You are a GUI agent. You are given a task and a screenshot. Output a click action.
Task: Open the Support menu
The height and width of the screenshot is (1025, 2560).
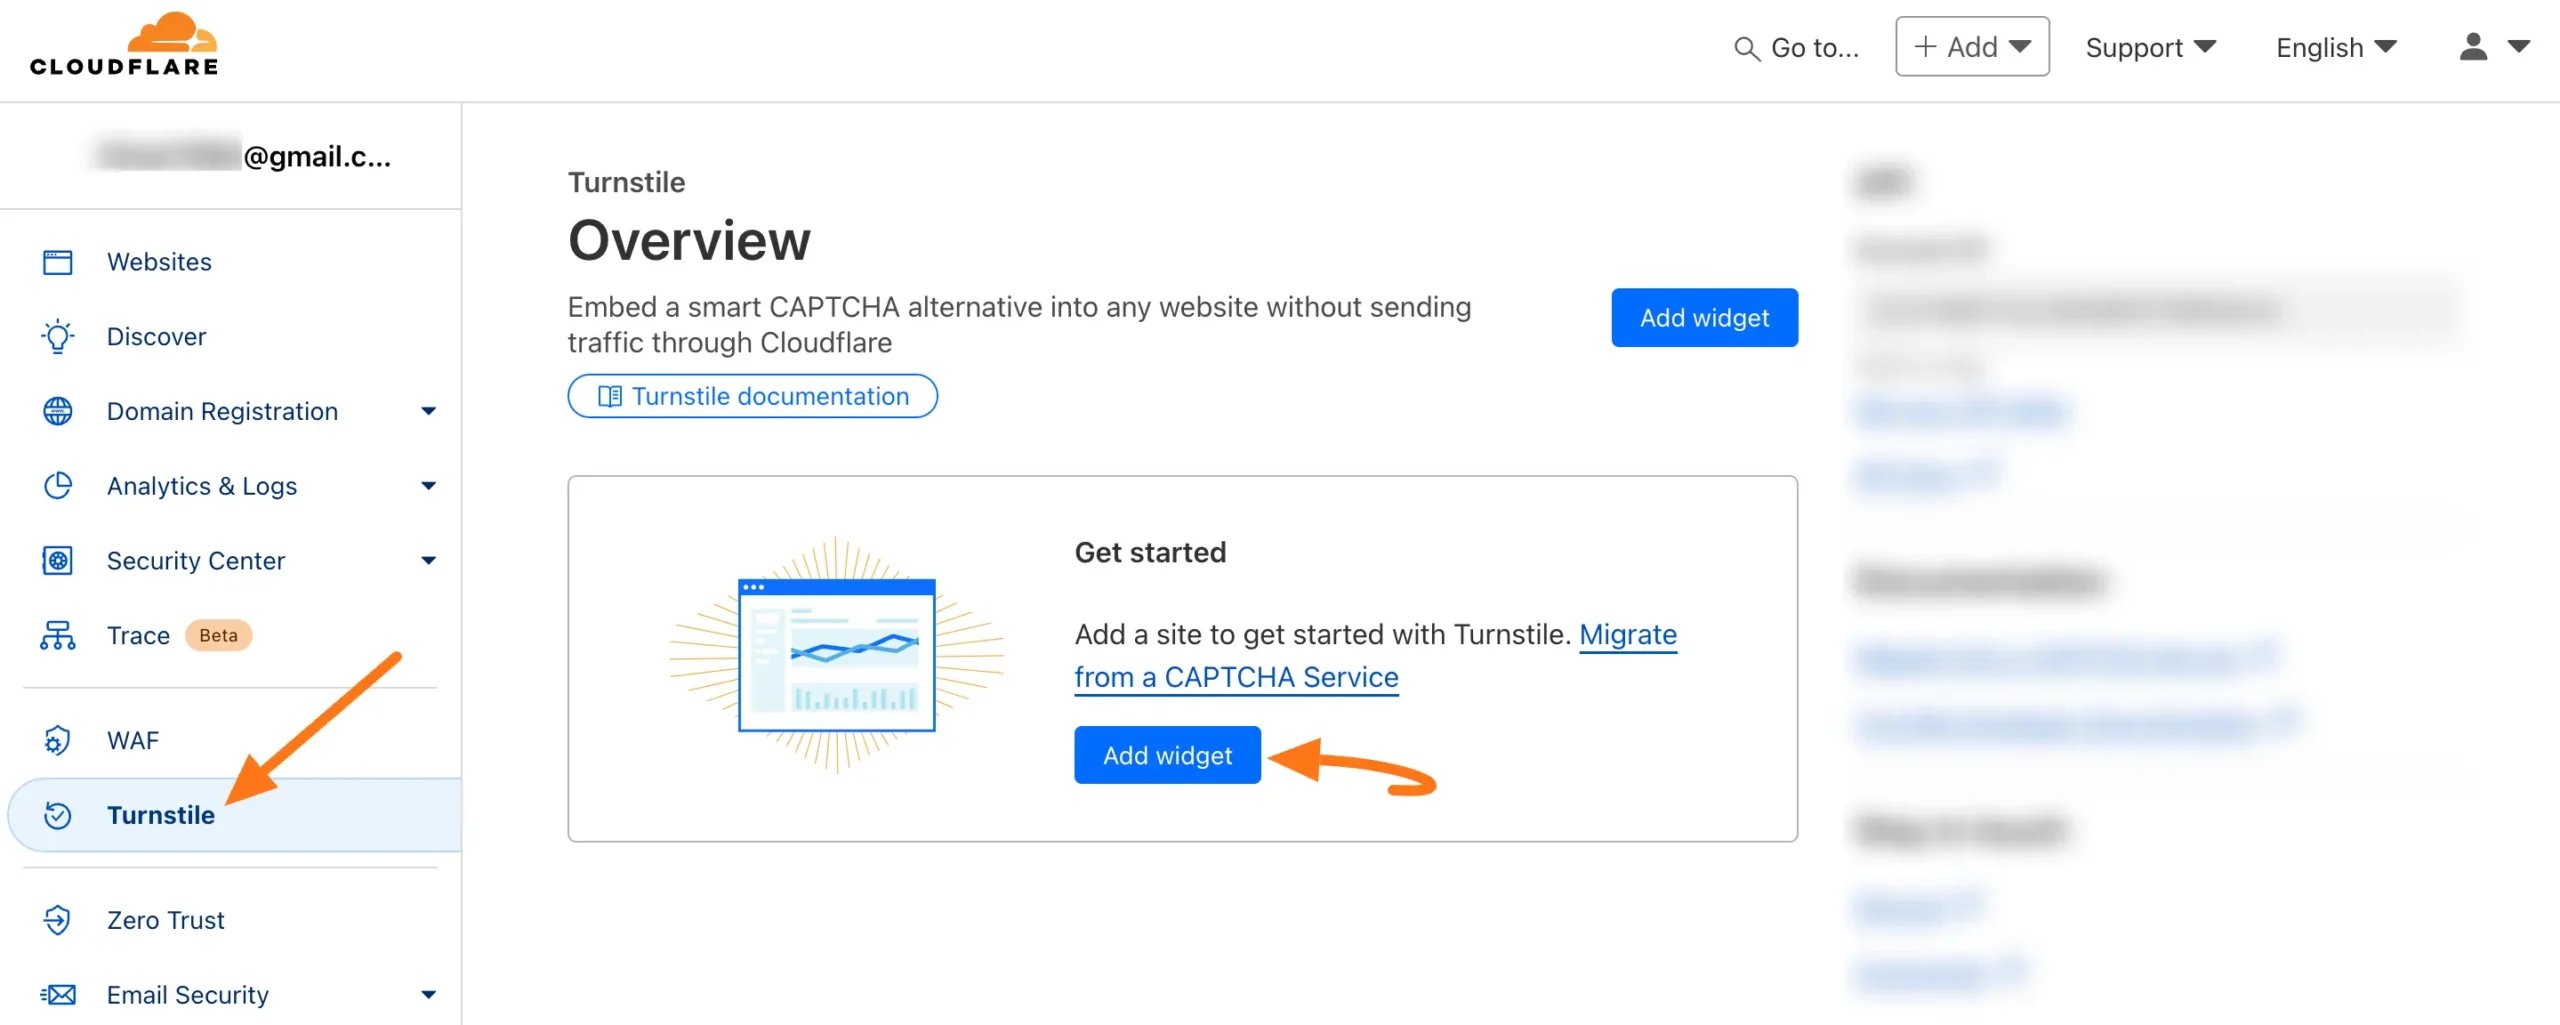pyautogui.click(x=2150, y=48)
